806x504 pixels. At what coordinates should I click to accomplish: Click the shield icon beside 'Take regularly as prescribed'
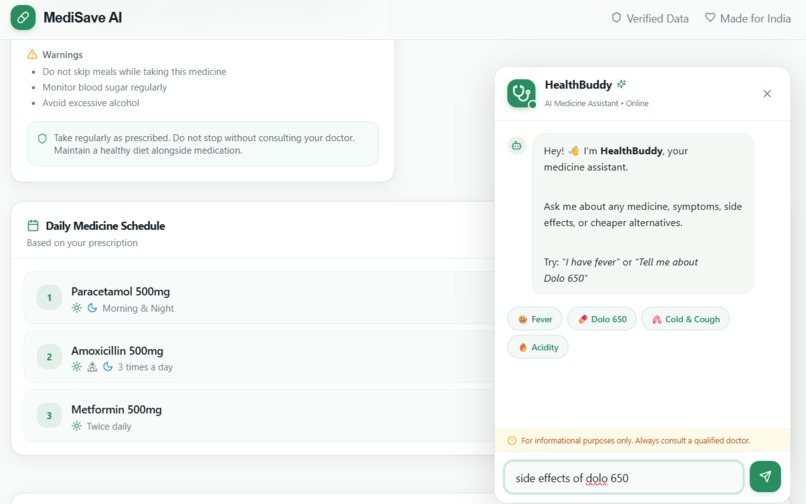pos(42,138)
